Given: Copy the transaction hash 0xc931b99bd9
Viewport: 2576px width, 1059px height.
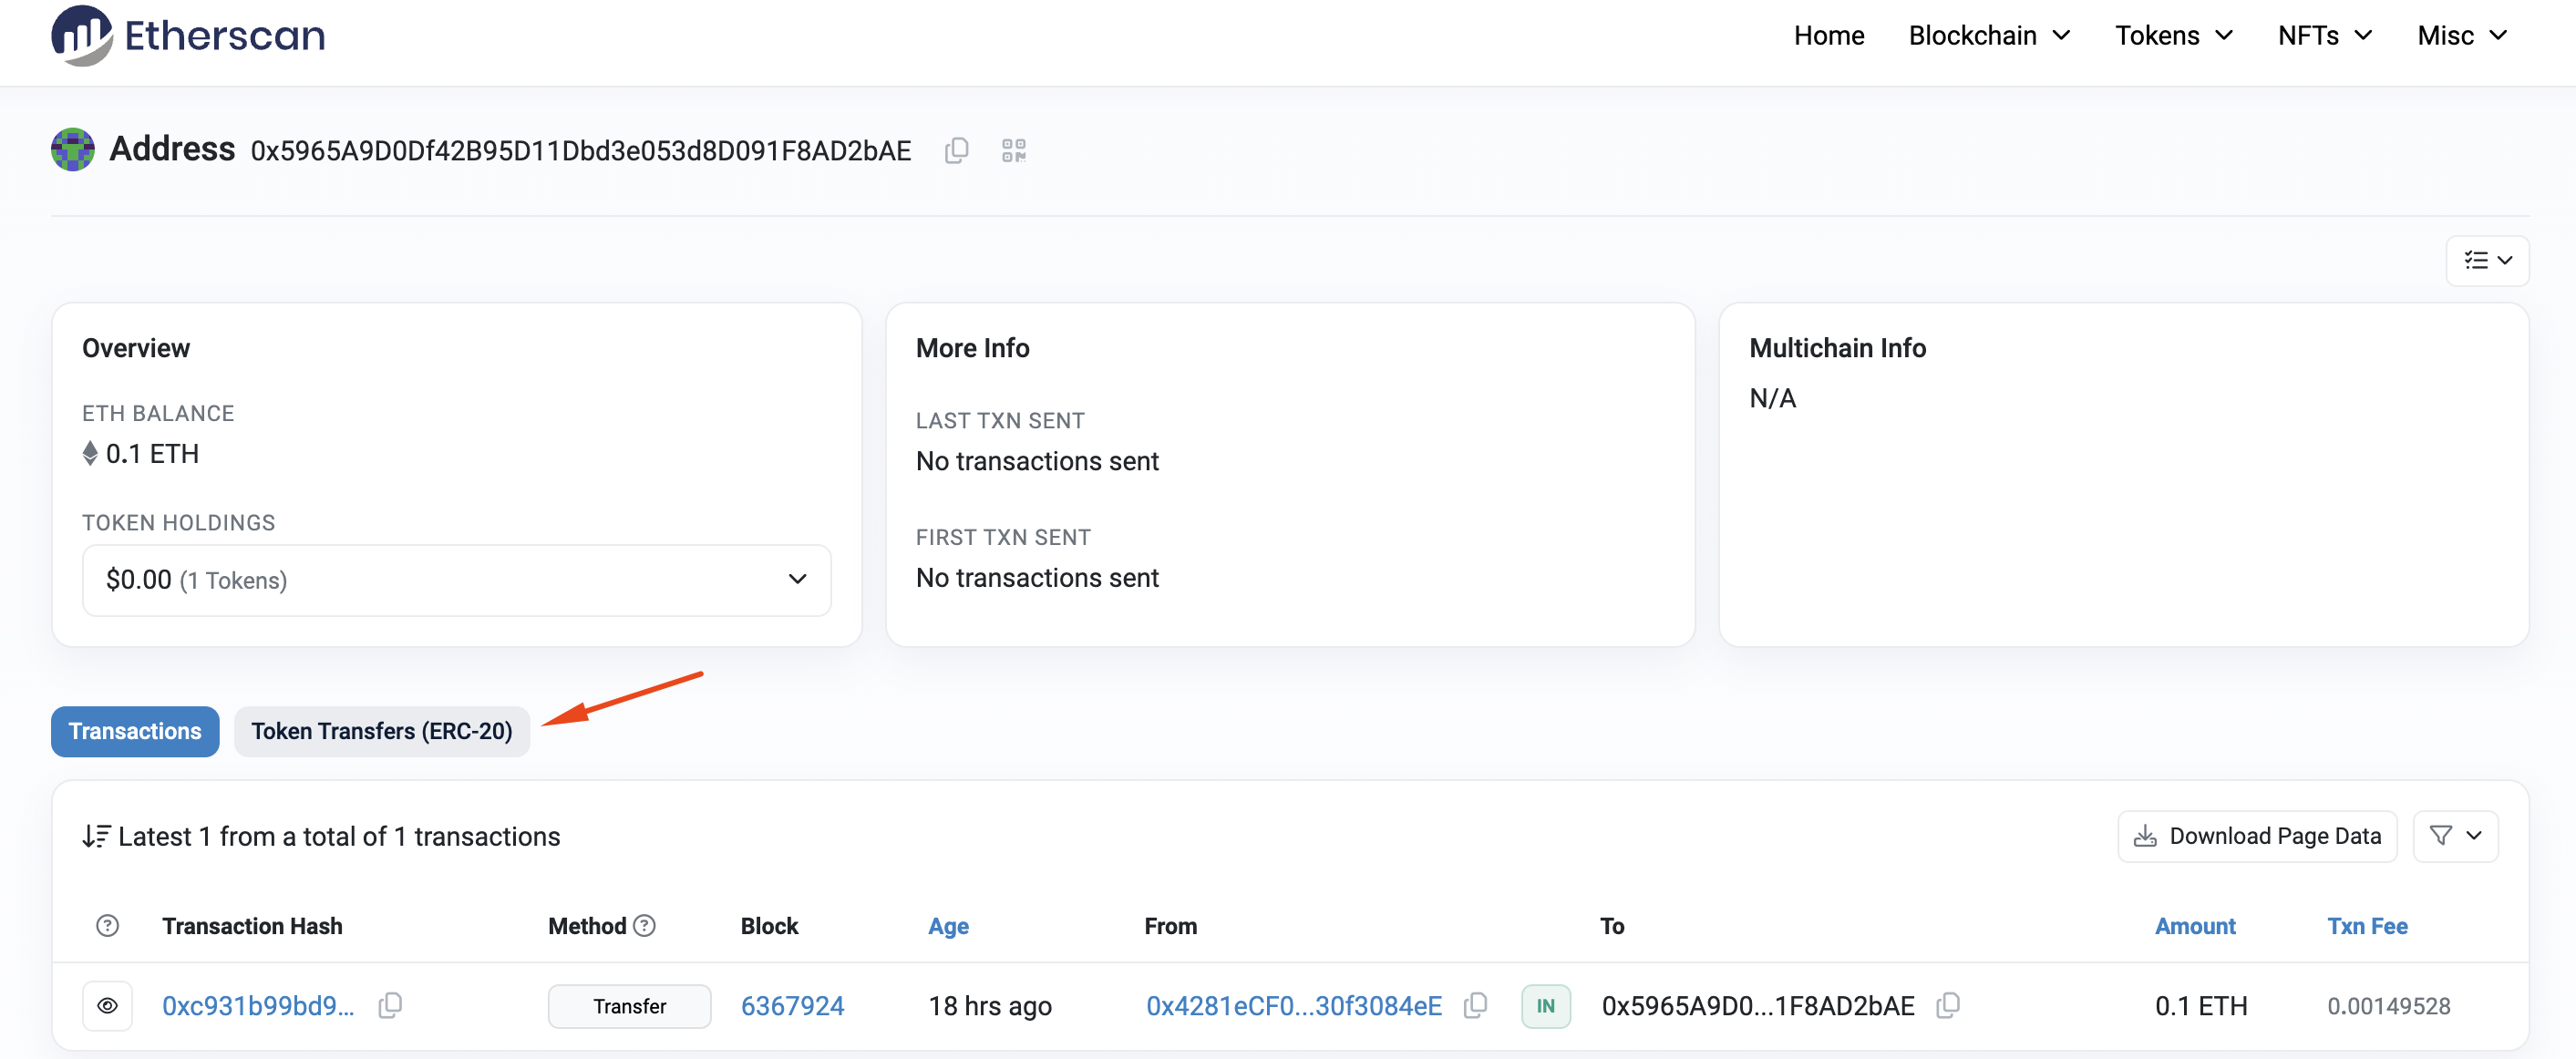Looking at the screenshot, I should tap(390, 1005).
